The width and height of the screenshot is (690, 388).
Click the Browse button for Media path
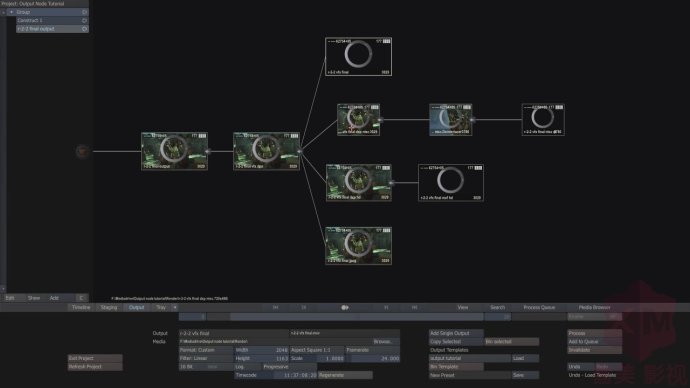pyautogui.click(x=385, y=341)
